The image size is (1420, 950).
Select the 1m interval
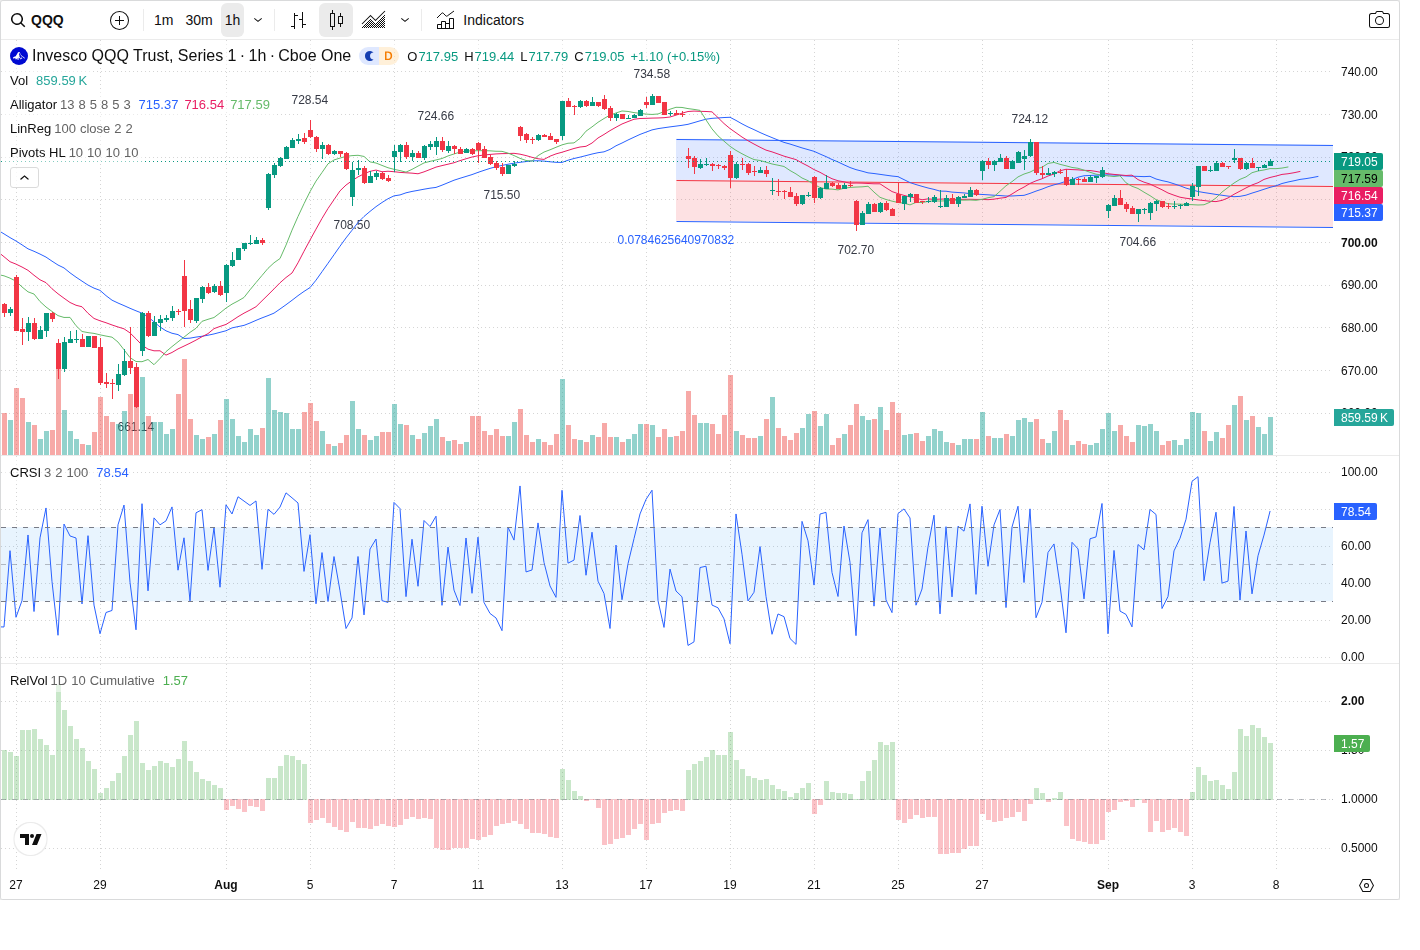coord(164,20)
